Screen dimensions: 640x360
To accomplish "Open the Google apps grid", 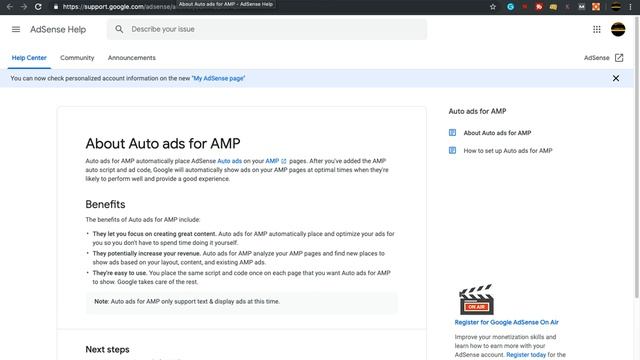I will (597, 29).
